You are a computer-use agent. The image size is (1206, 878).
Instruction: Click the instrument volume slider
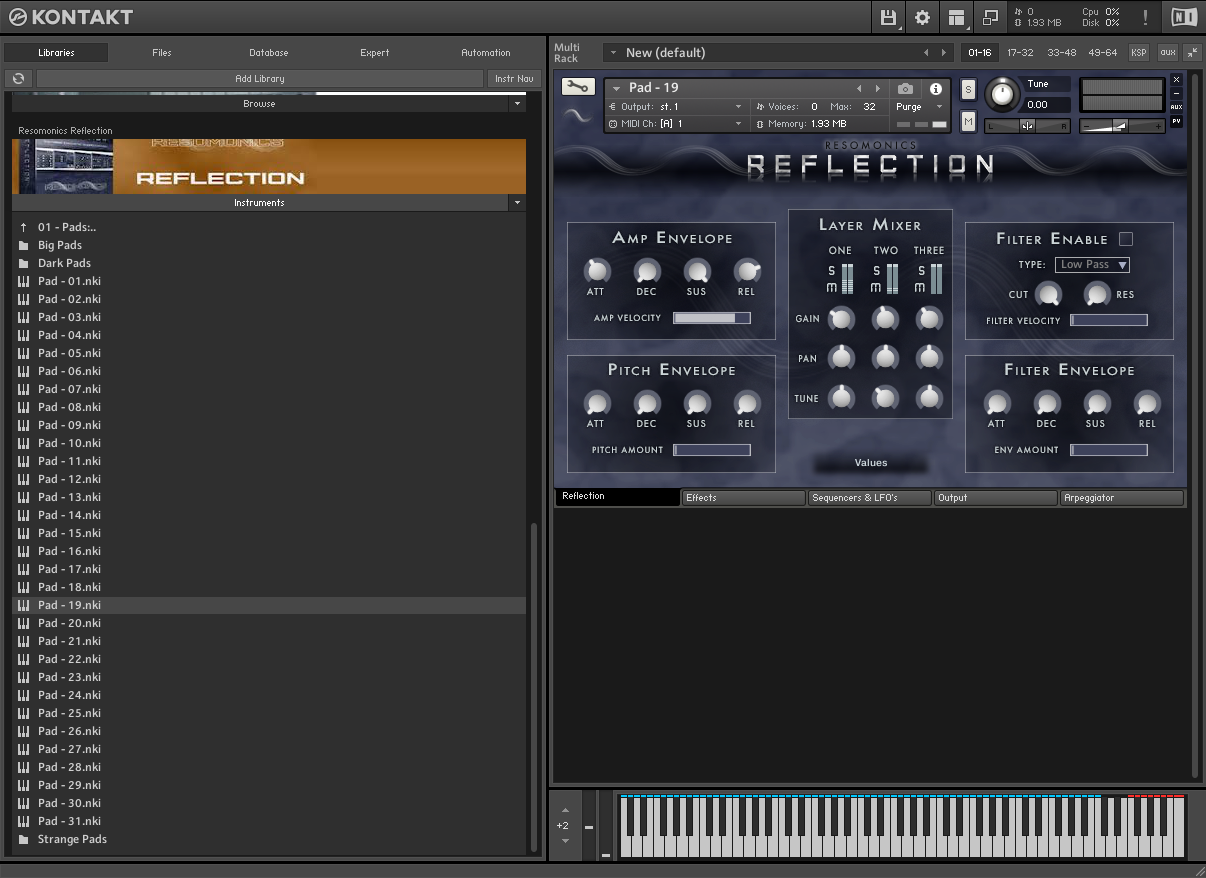click(x=1123, y=126)
